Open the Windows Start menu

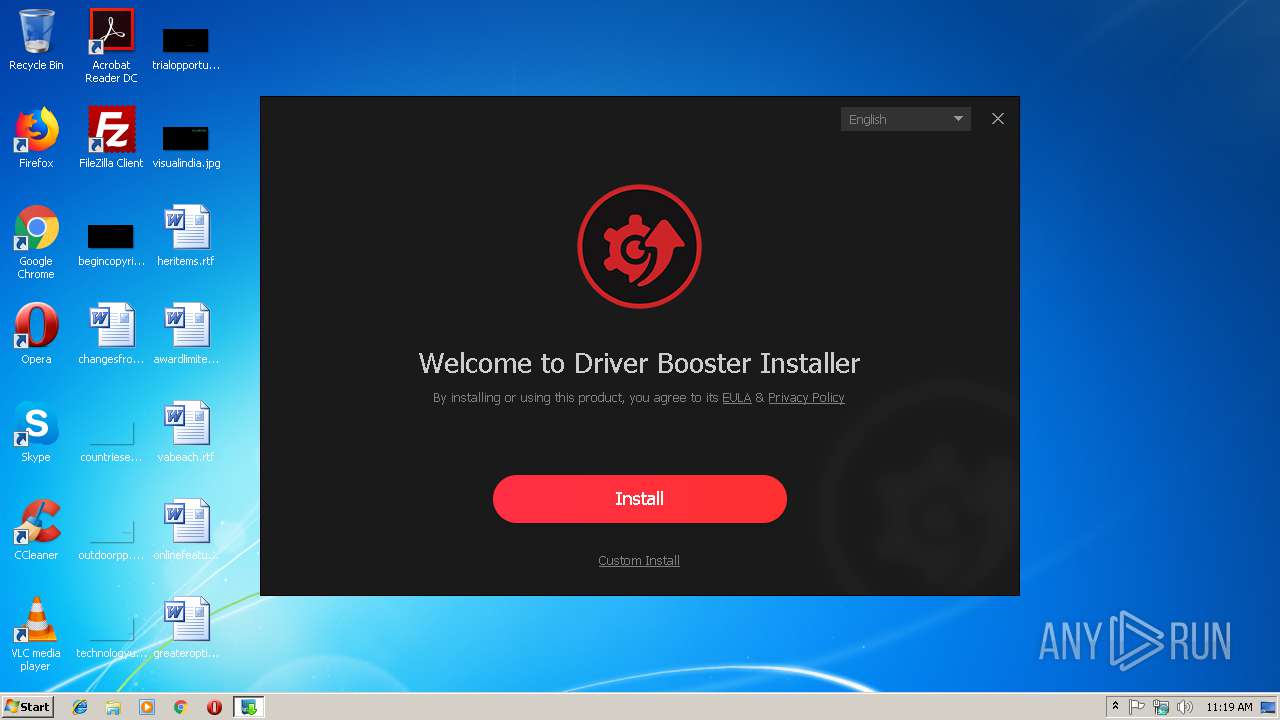coord(27,707)
